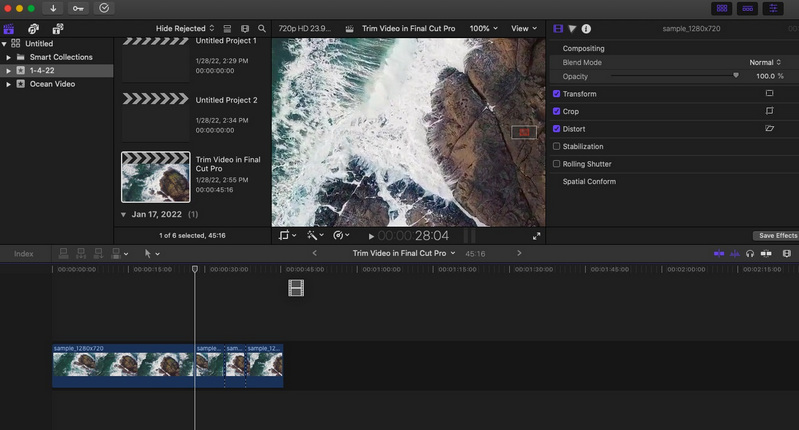Expand the Ocean Video event
Screen dimensions: 799x430
tap(8, 84)
